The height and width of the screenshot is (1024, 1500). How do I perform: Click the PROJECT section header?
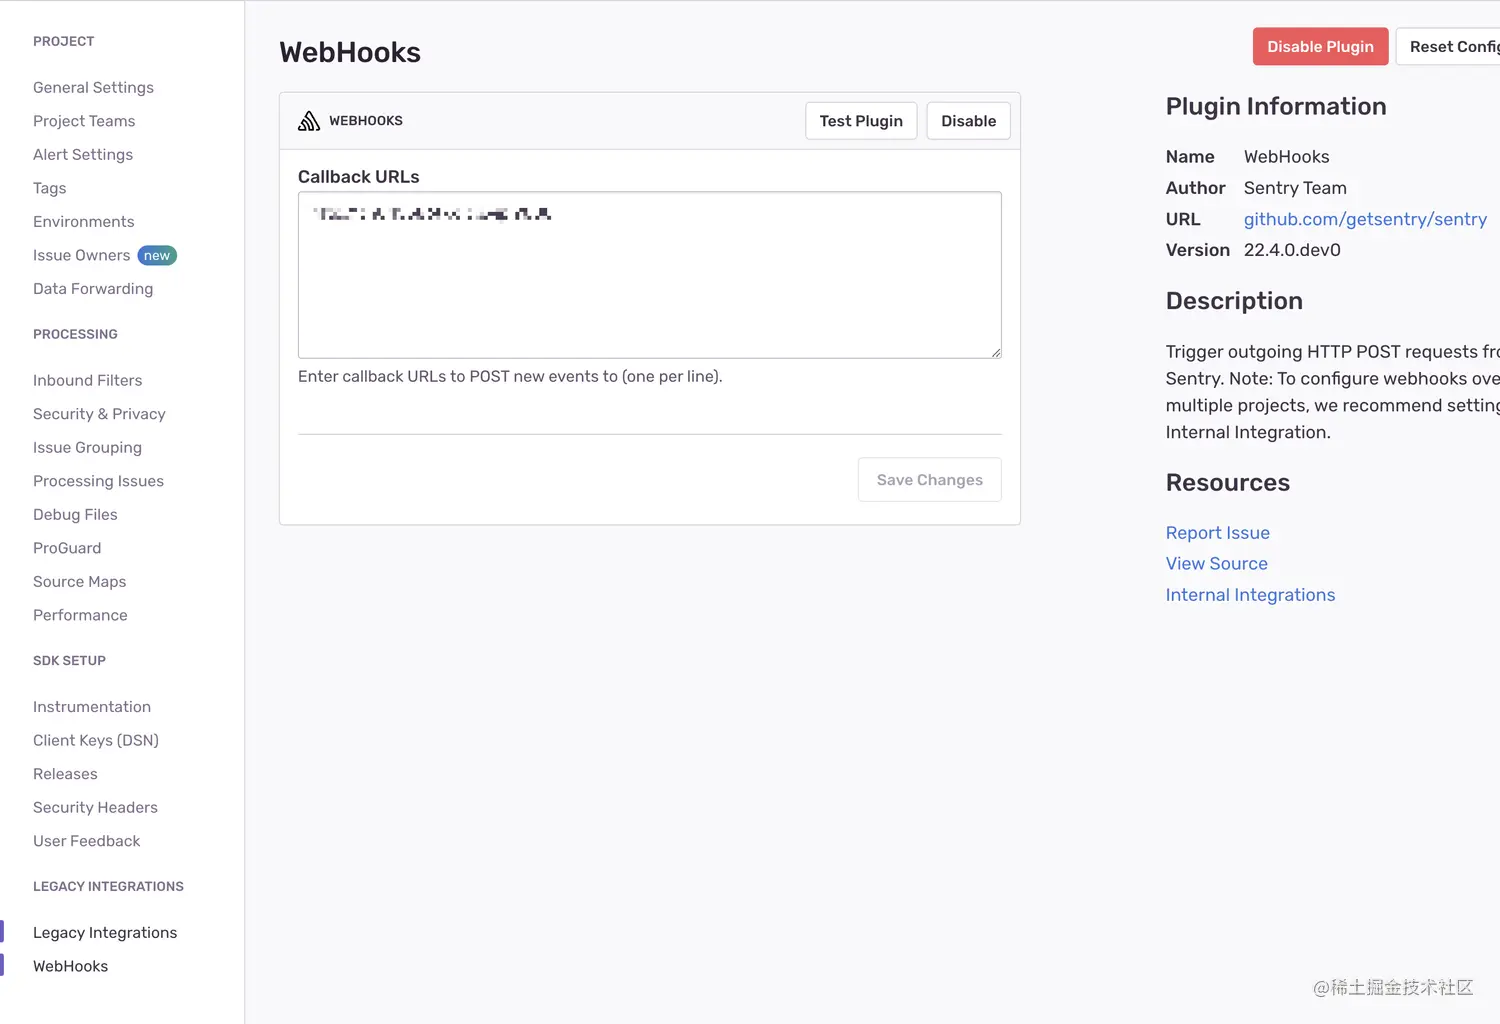[63, 41]
